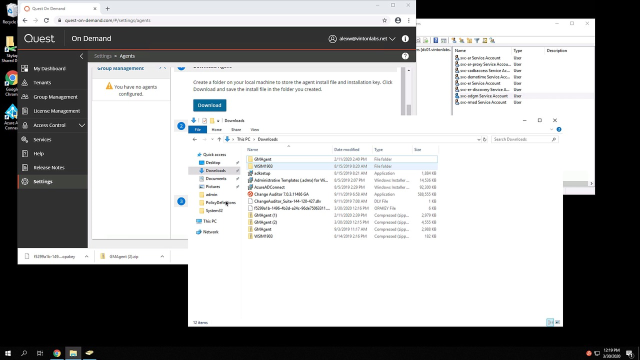Image resolution: width=640 pixels, height=360 pixels.
Task: Switch to details view icon in Explorer status bar
Action: (x=550, y=322)
